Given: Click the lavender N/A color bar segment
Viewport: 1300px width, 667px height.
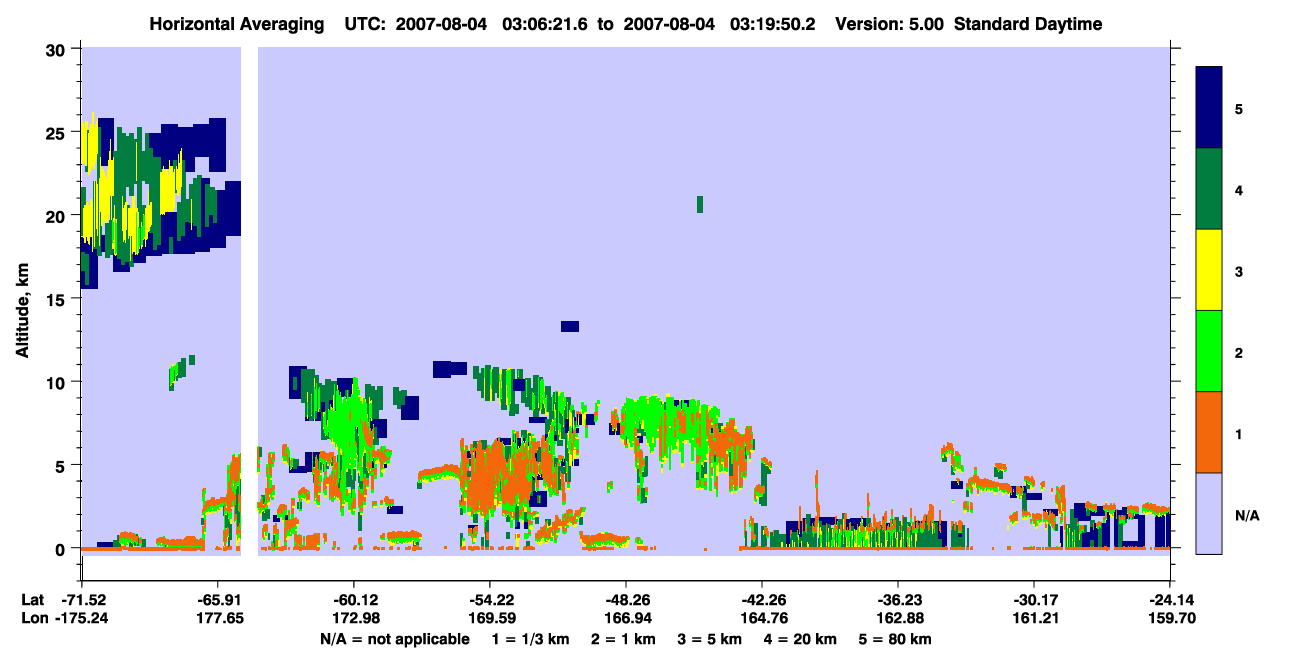Looking at the screenshot, I should (1210, 513).
